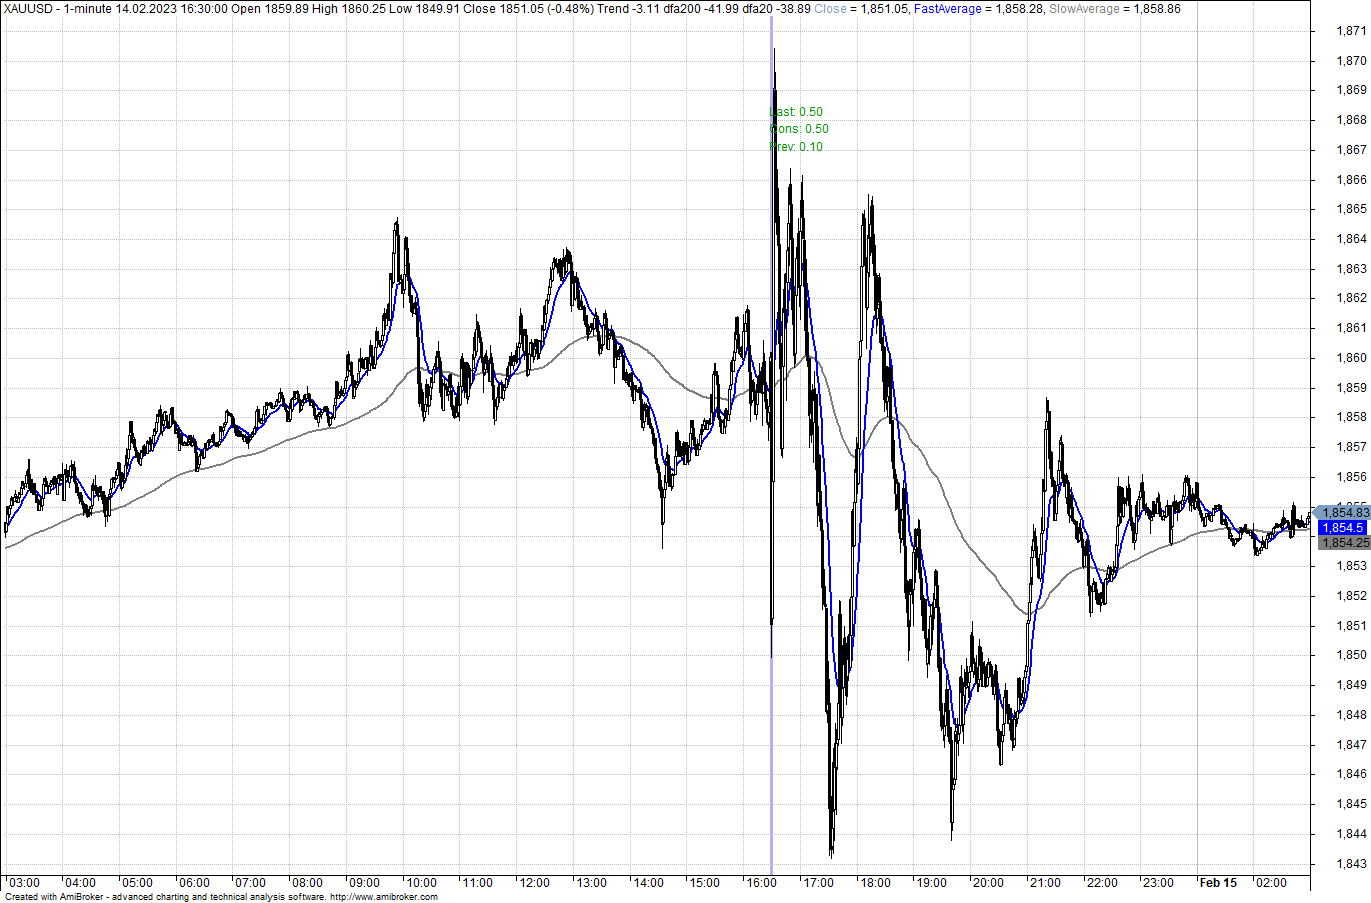Click the 07:00 time axis label
Screen dimensions: 1371x903
pos(251,883)
